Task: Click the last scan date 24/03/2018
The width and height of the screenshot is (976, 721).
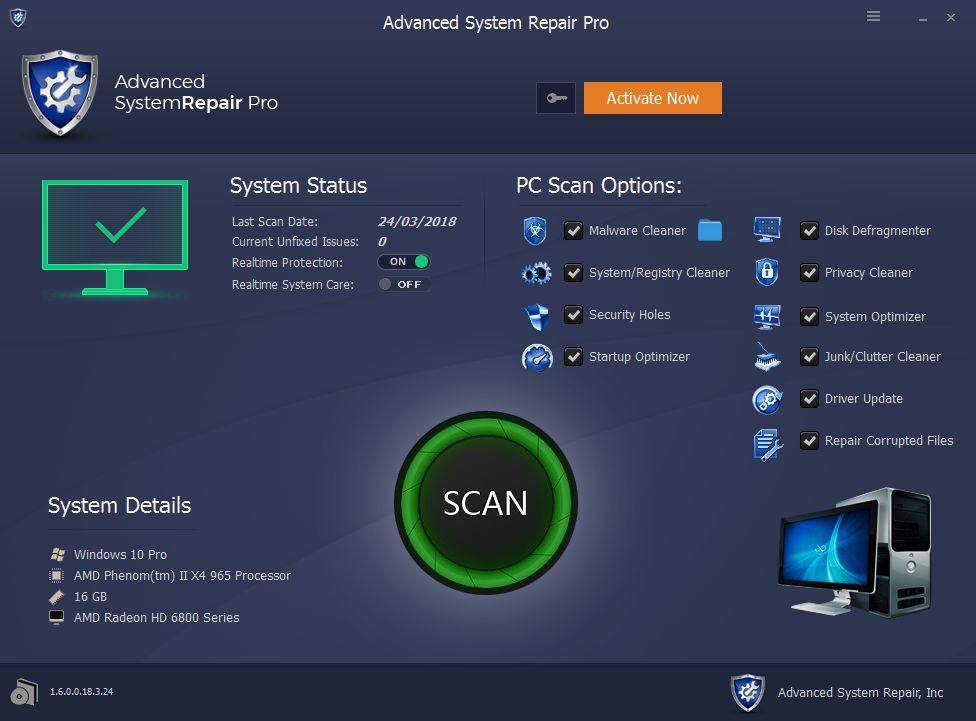Action: 417,222
